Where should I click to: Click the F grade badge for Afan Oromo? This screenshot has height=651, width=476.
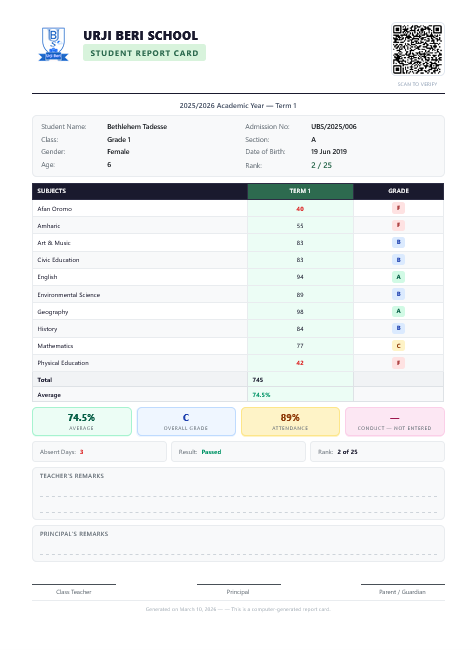[x=398, y=208]
